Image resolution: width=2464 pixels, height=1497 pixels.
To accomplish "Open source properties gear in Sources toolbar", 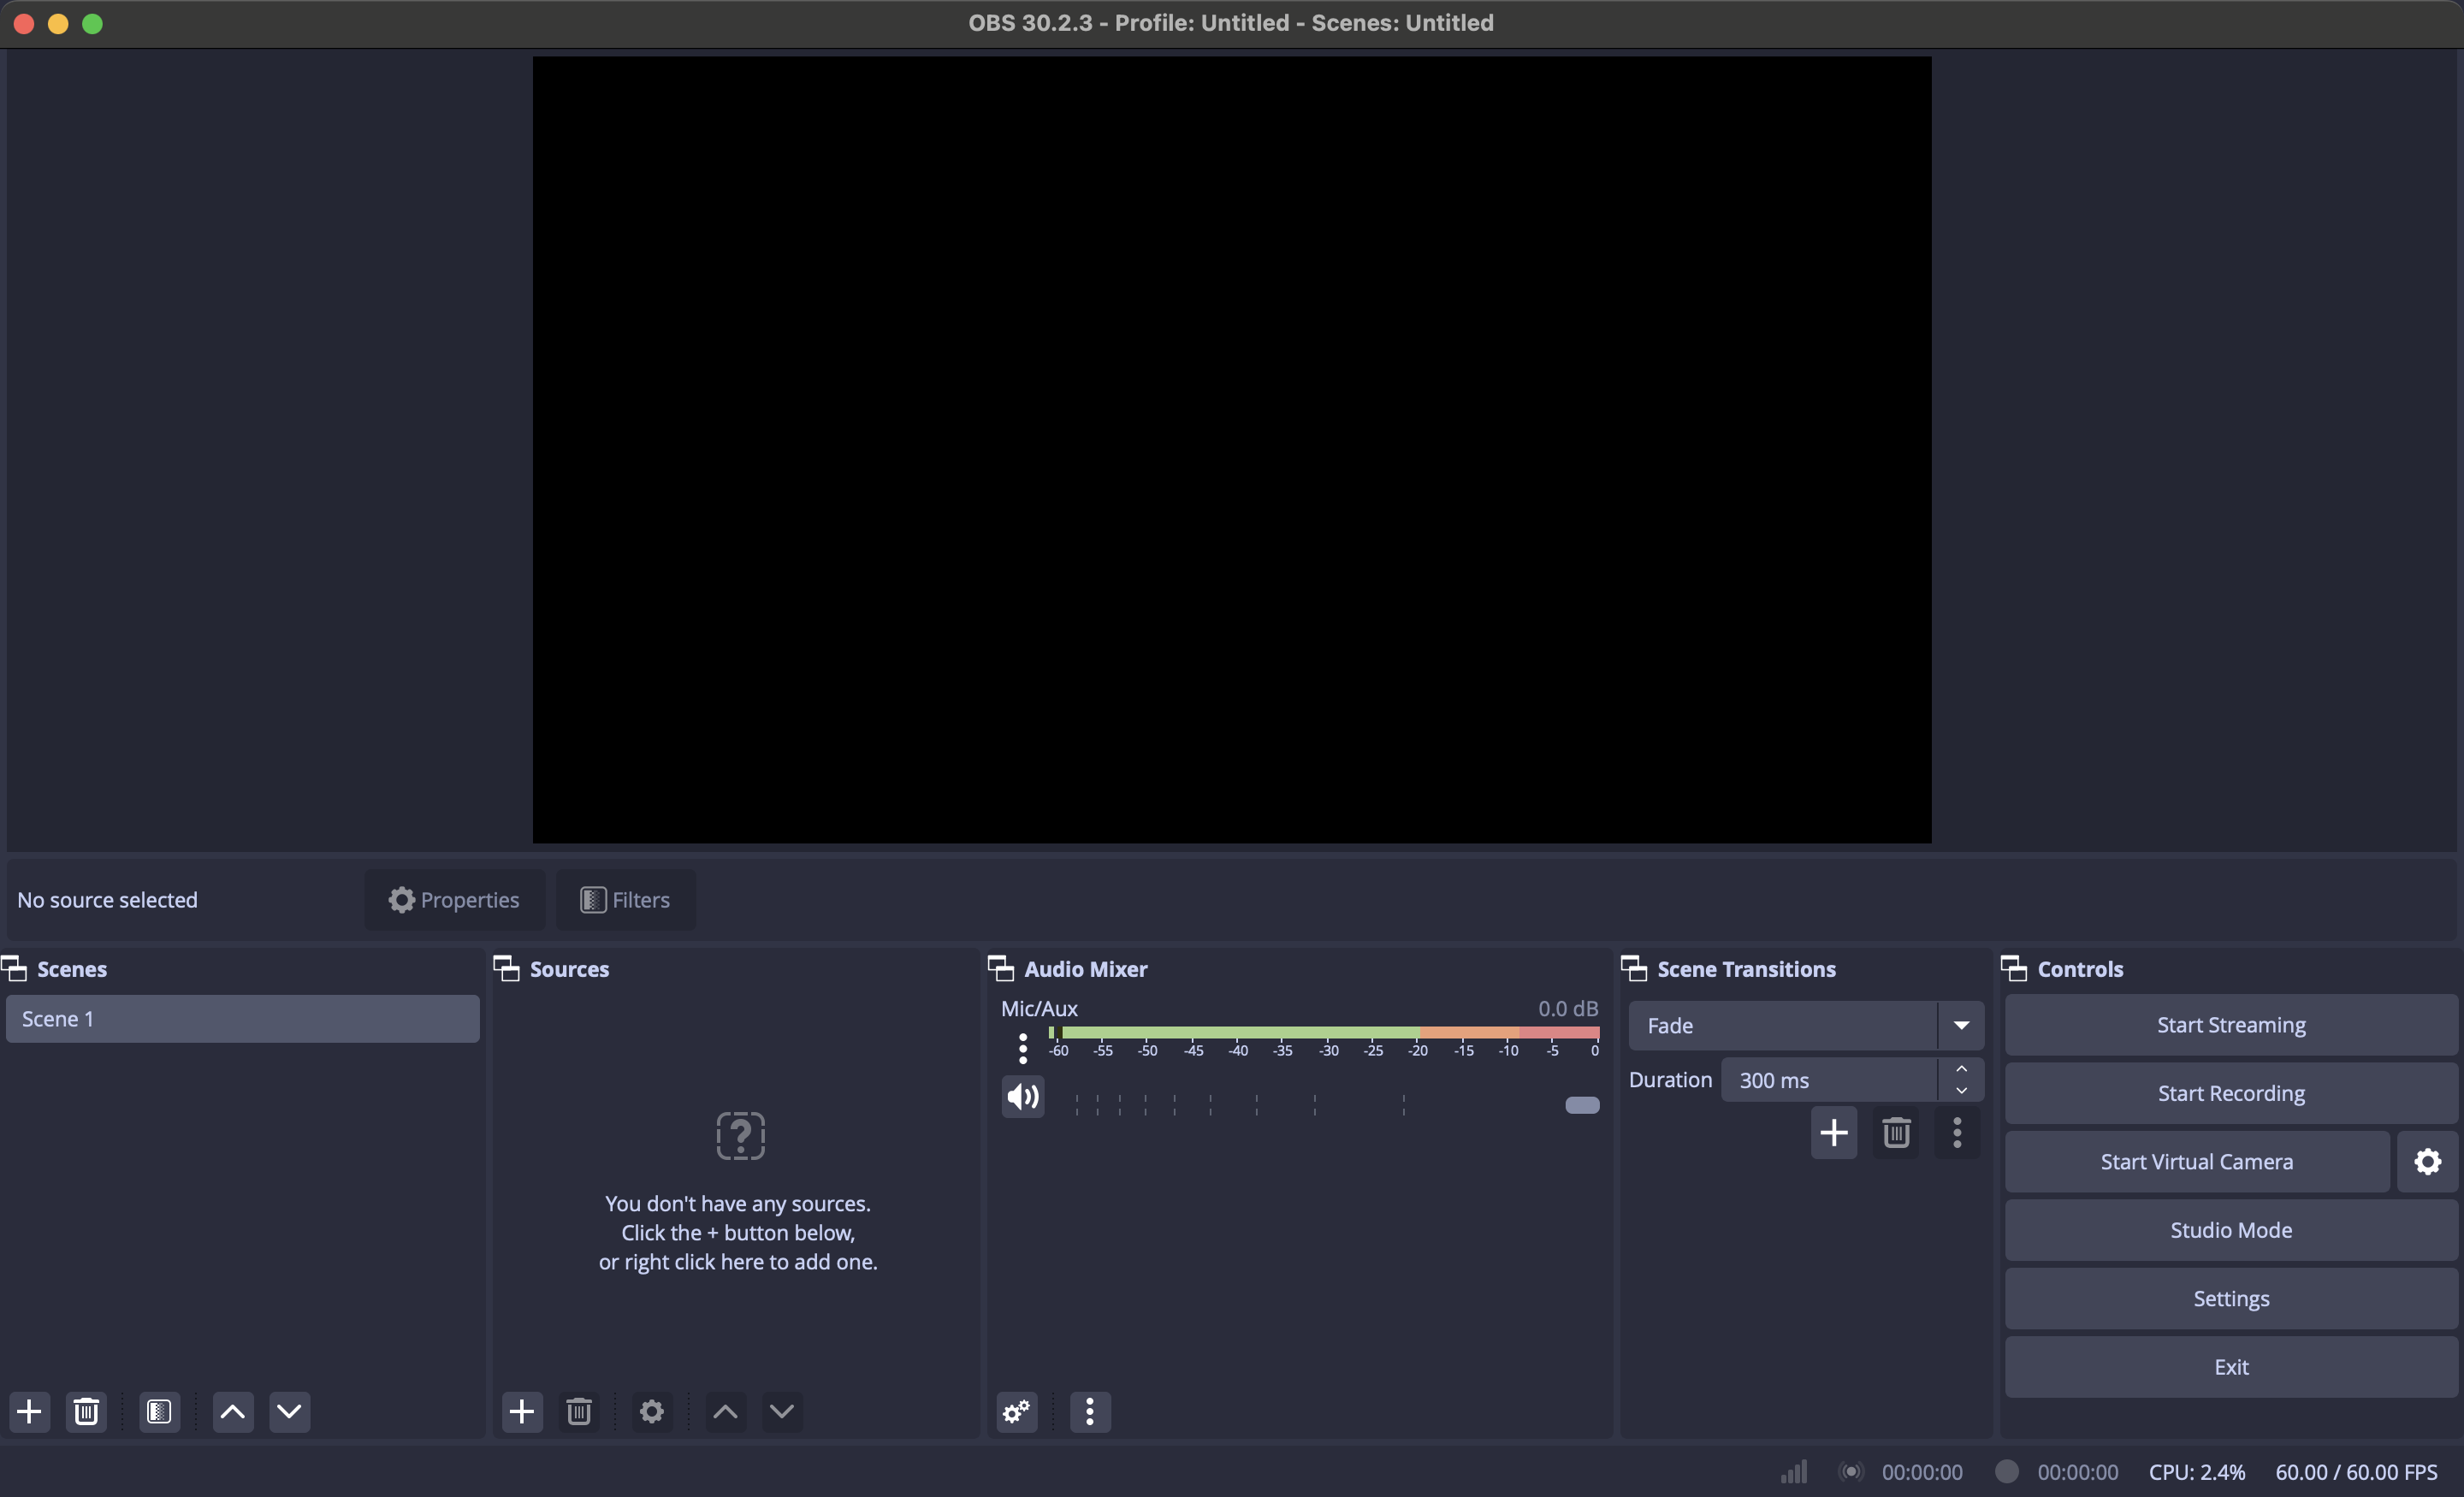I will (651, 1411).
